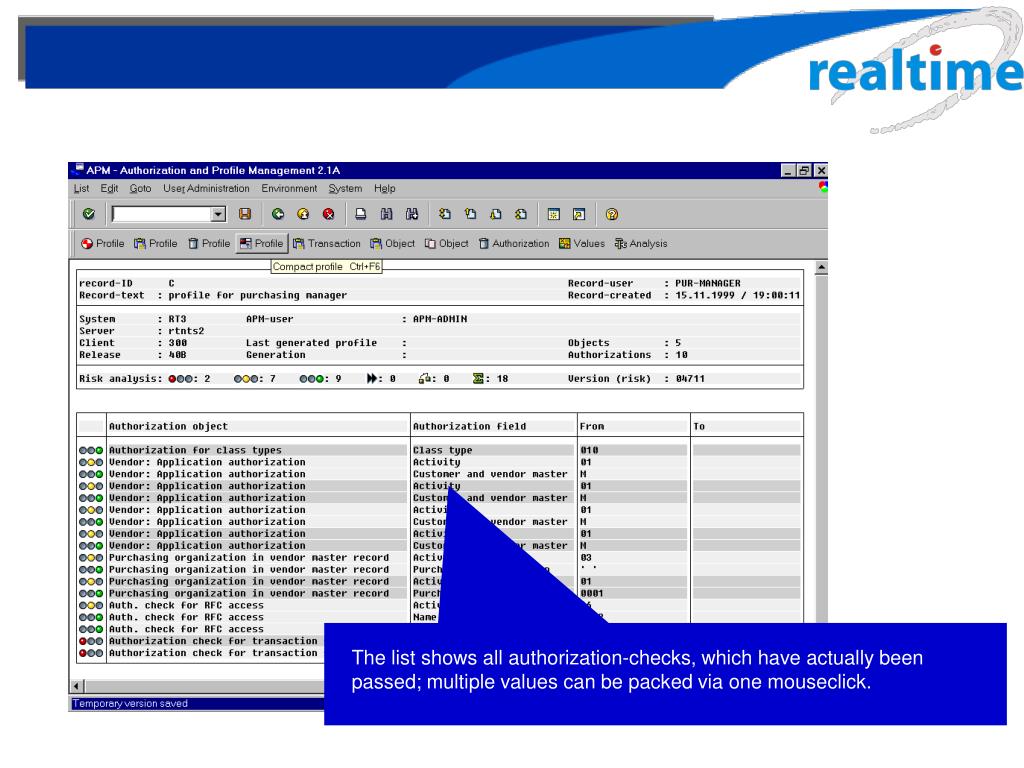Click the yellow traffic light risk count
Viewport: 1024px width, 768px height.
[255, 379]
